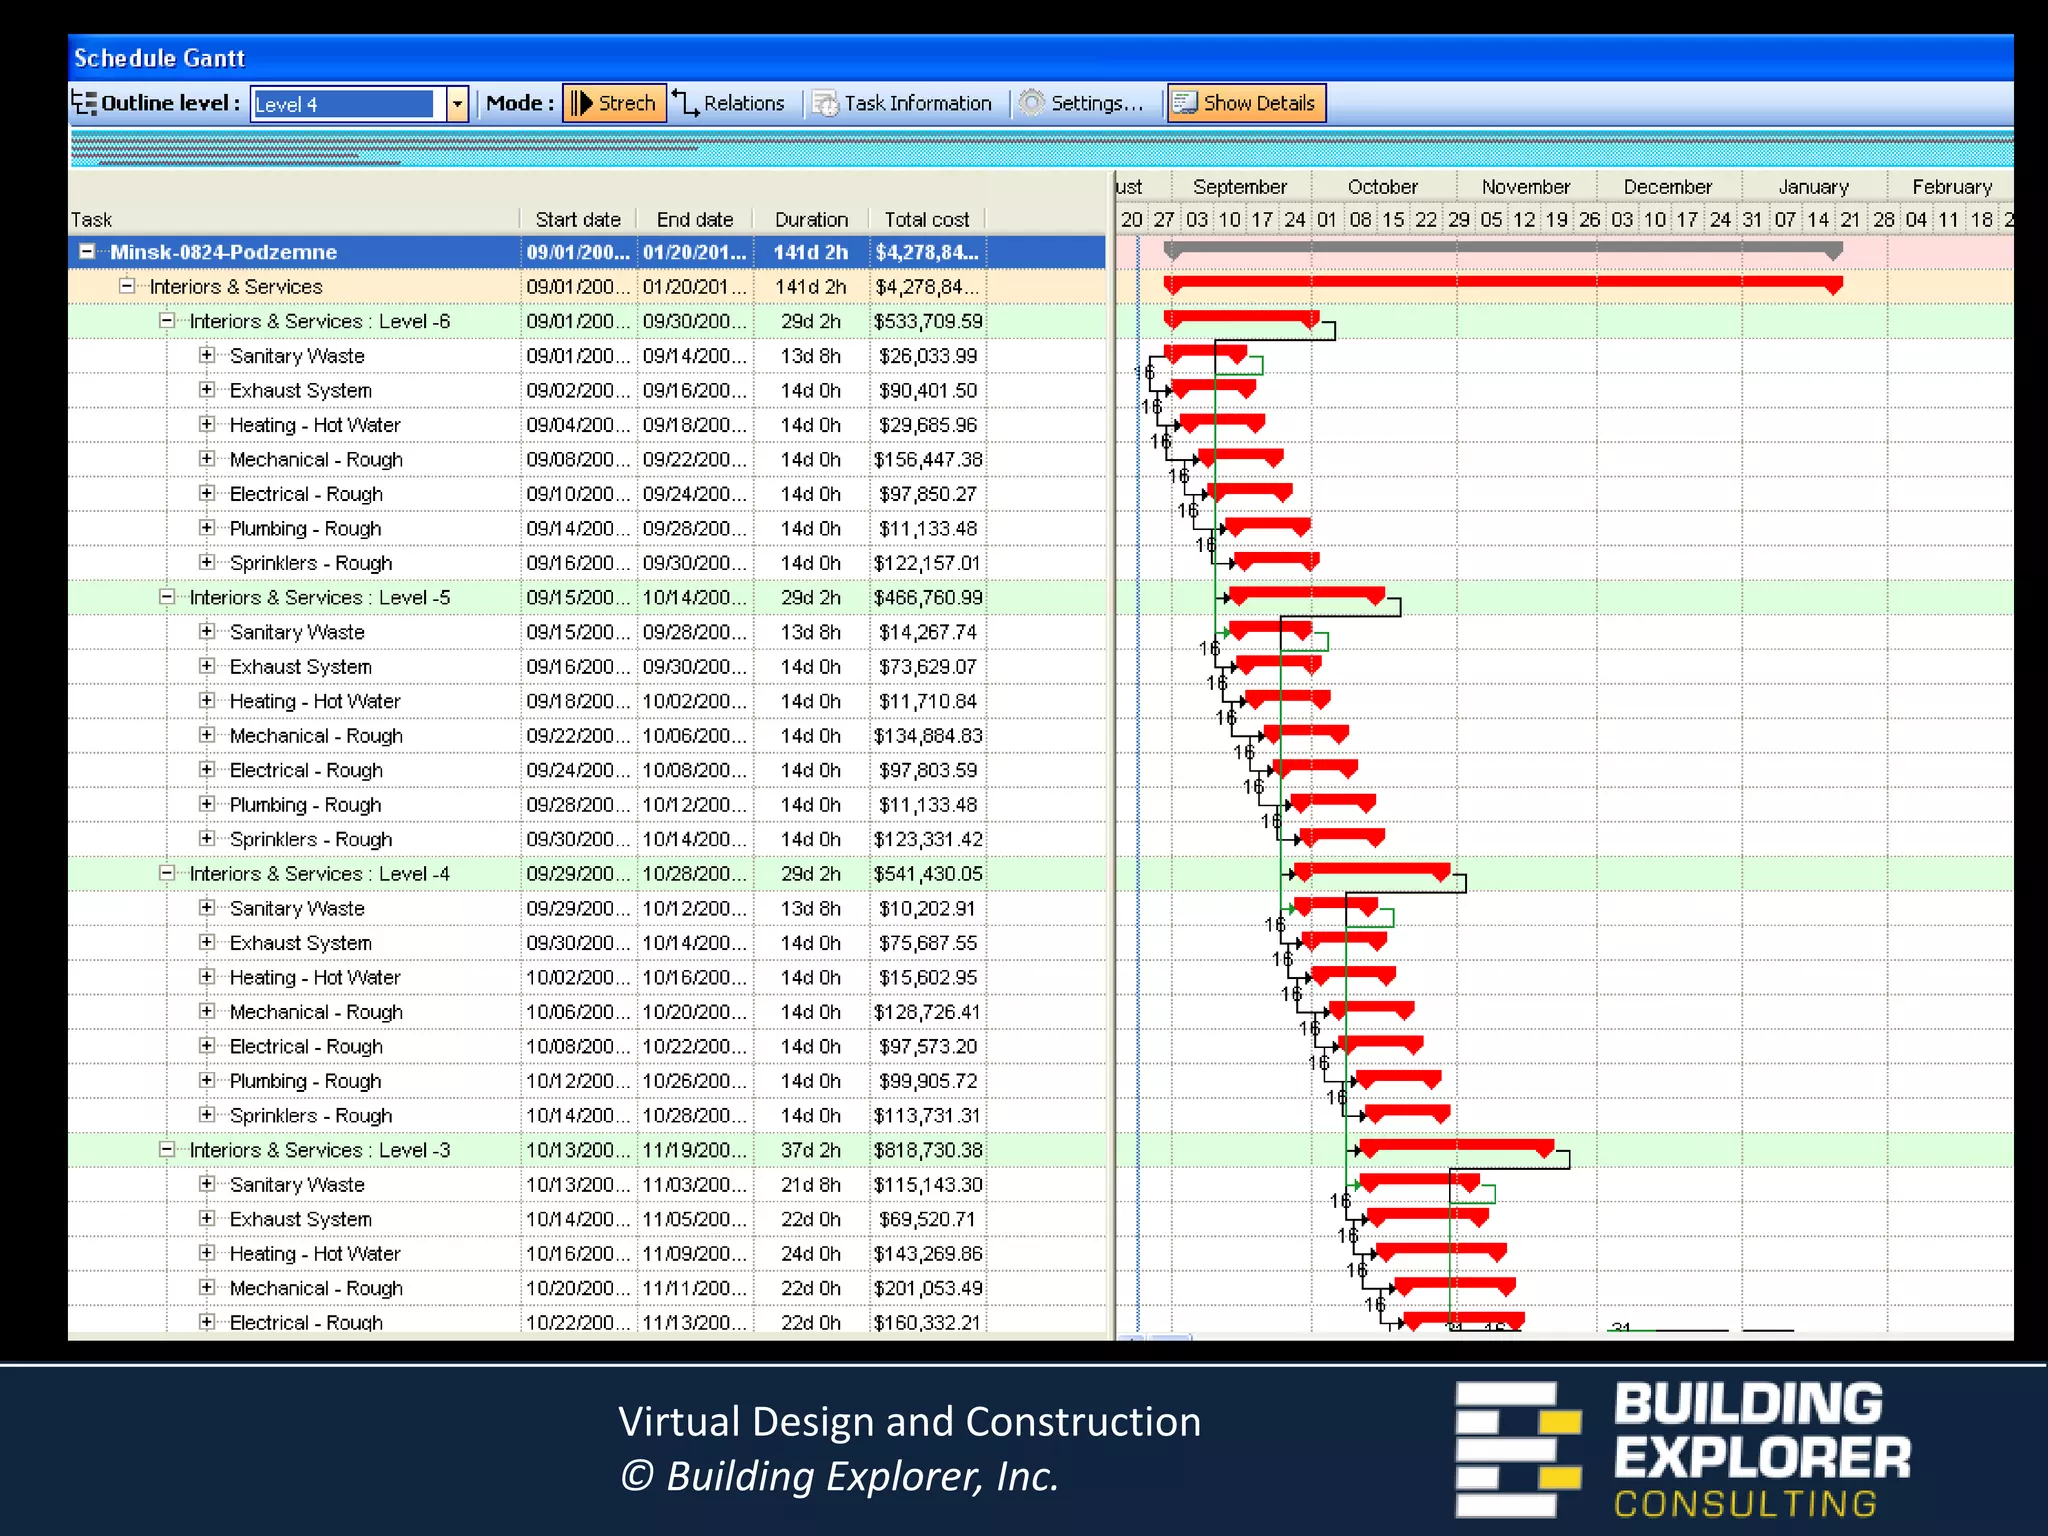The height and width of the screenshot is (1536, 2048).
Task: Open the Settings dialog
Action: [x=1081, y=103]
